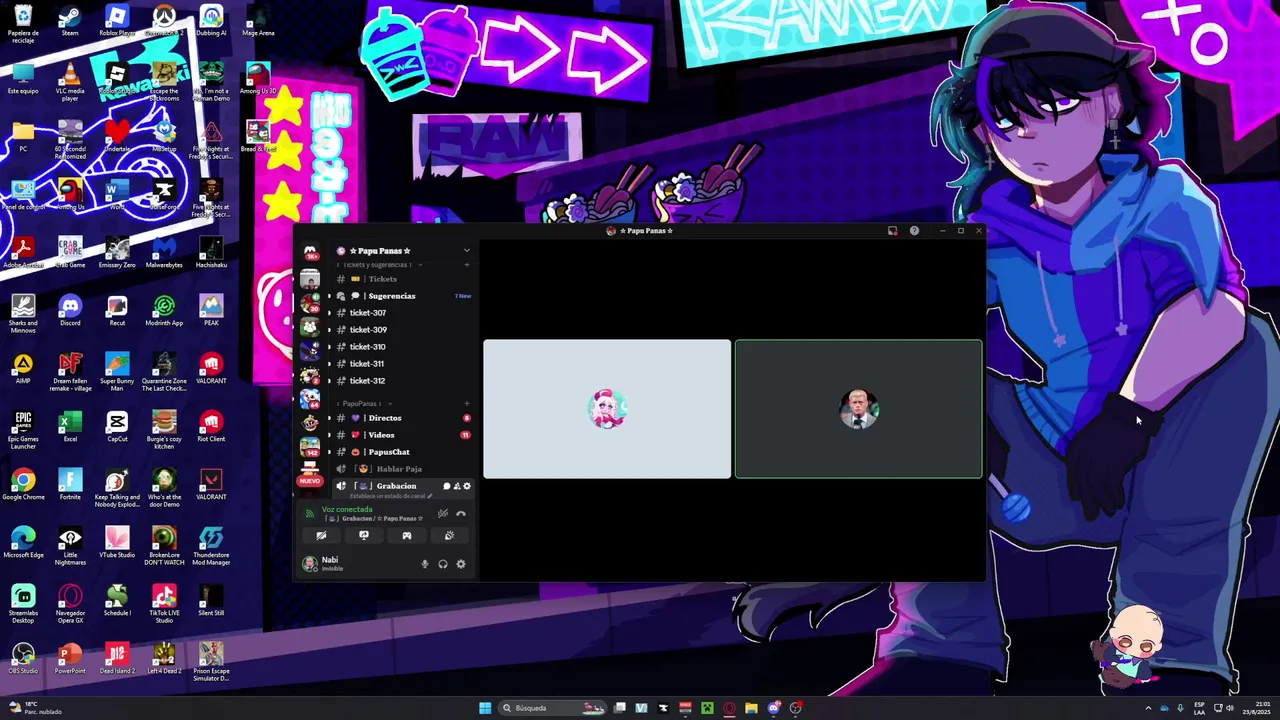Deafen the headphones in Discord
The height and width of the screenshot is (720, 1280).
point(443,564)
